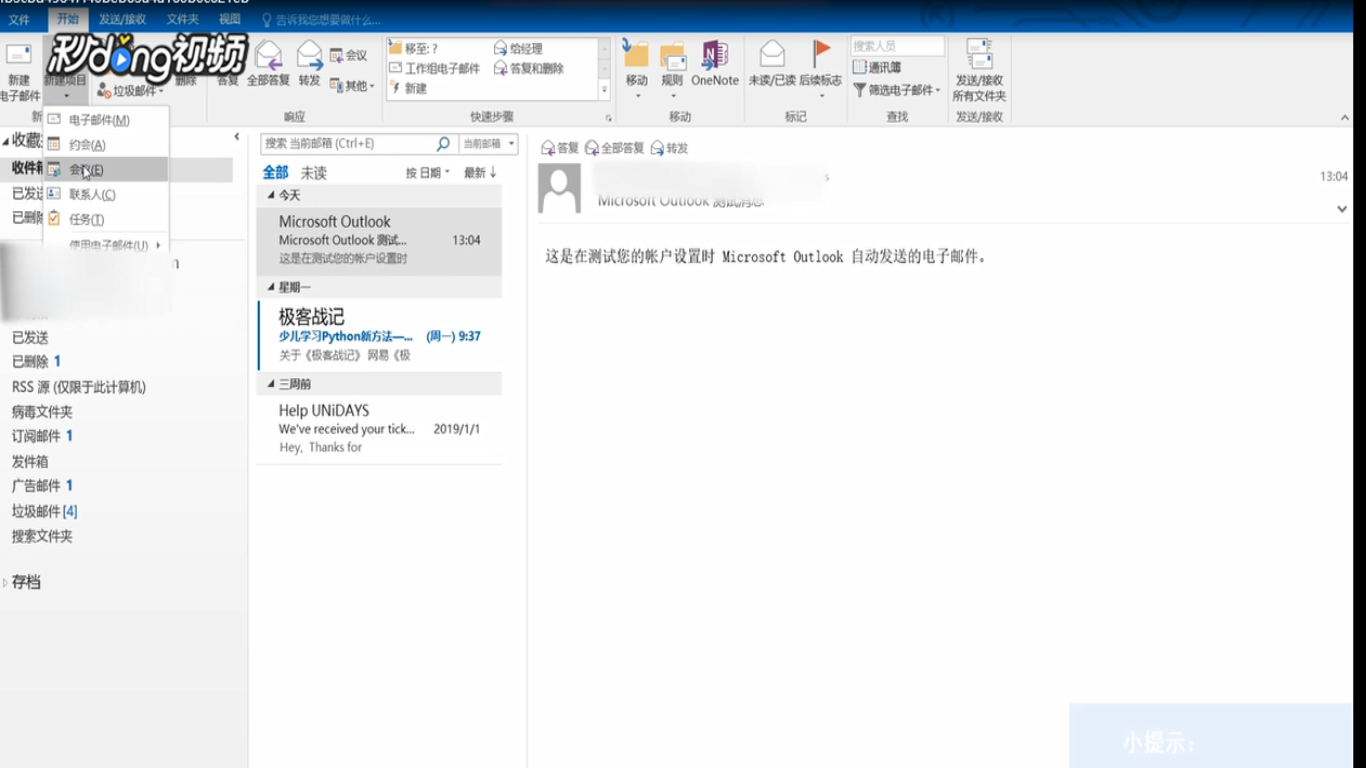Collapse the folder pane with the arrow
The height and width of the screenshot is (768, 1366).
pyautogui.click(x=237, y=137)
